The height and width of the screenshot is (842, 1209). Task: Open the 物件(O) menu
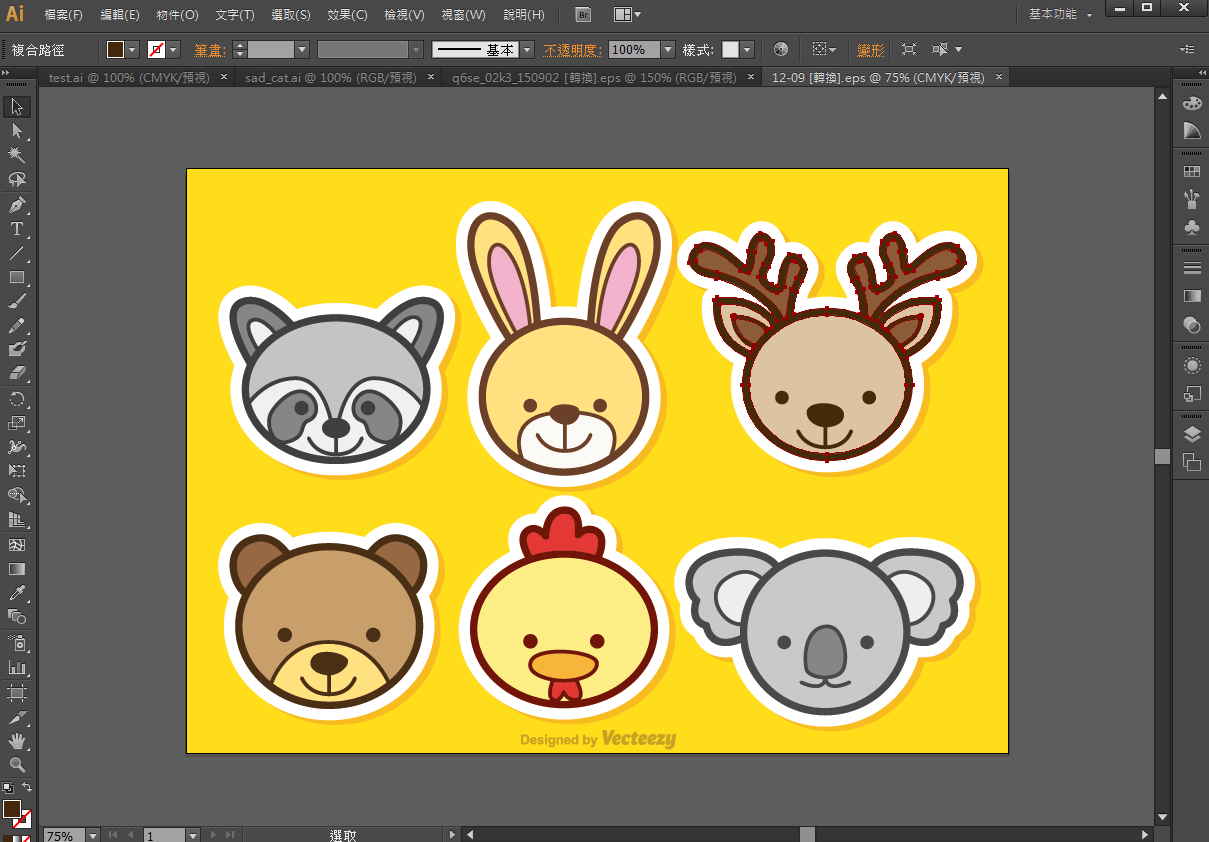click(x=177, y=15)
